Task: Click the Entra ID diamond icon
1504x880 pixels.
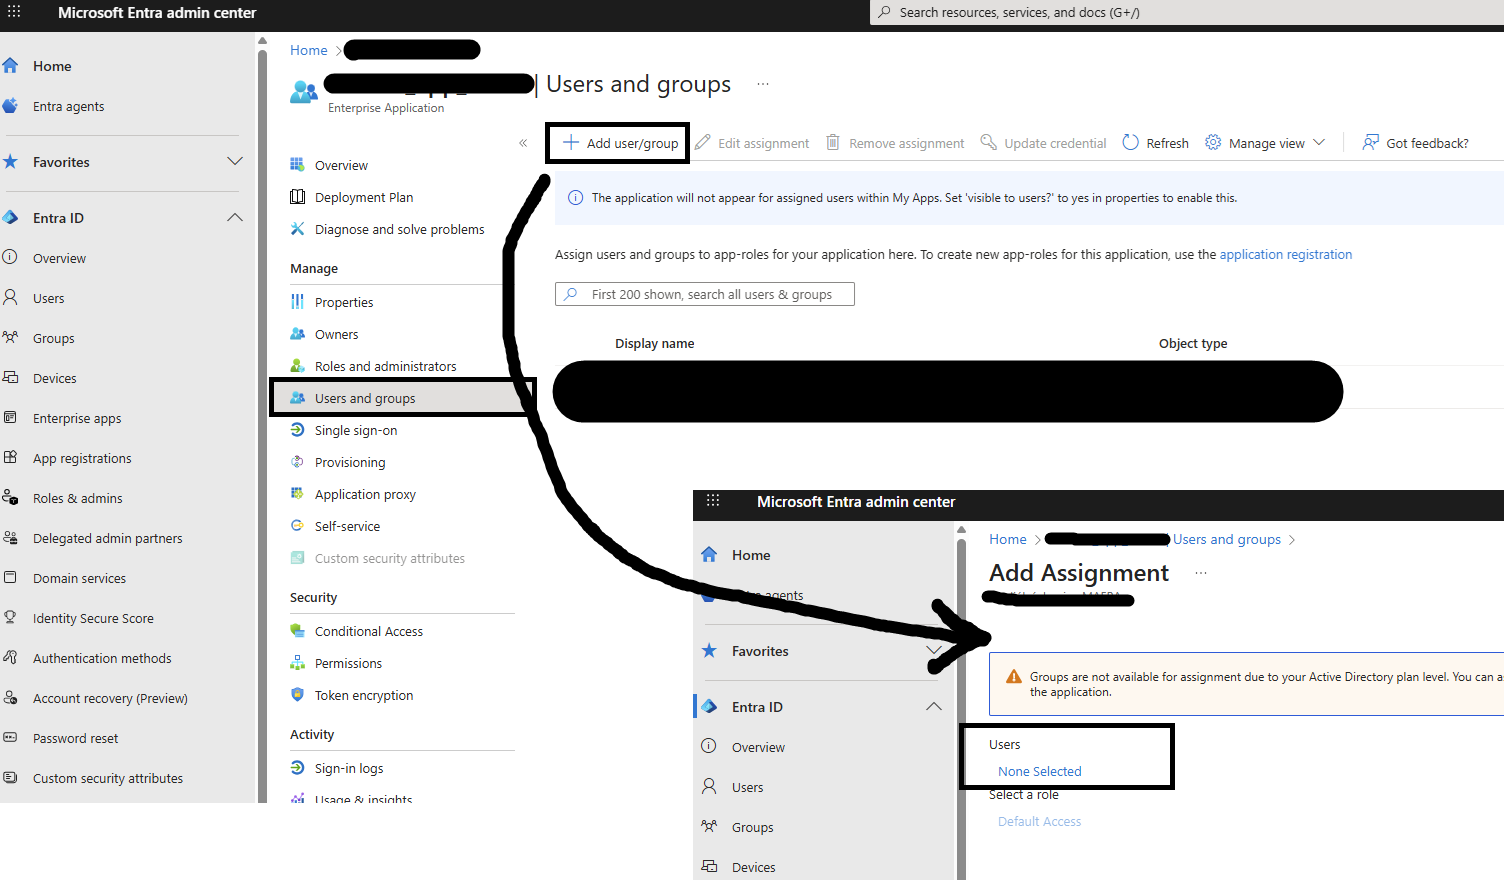Action: 10,218
